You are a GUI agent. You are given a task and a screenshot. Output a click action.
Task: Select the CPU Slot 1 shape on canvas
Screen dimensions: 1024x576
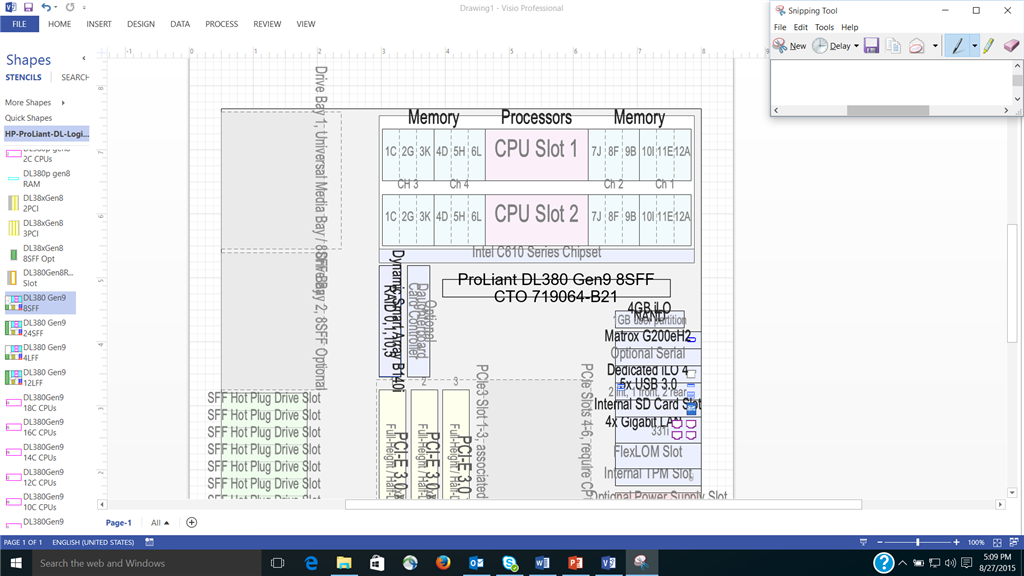536,154
